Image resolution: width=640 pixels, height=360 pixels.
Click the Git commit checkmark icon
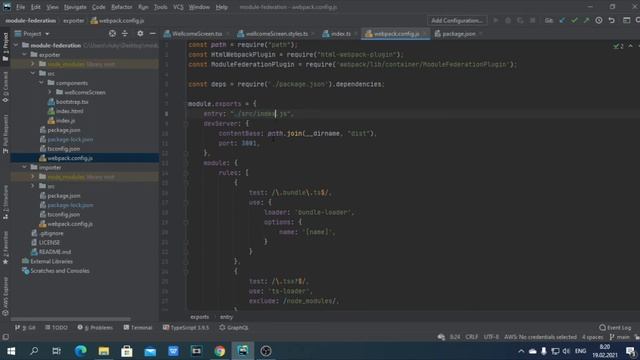(574, 20)
